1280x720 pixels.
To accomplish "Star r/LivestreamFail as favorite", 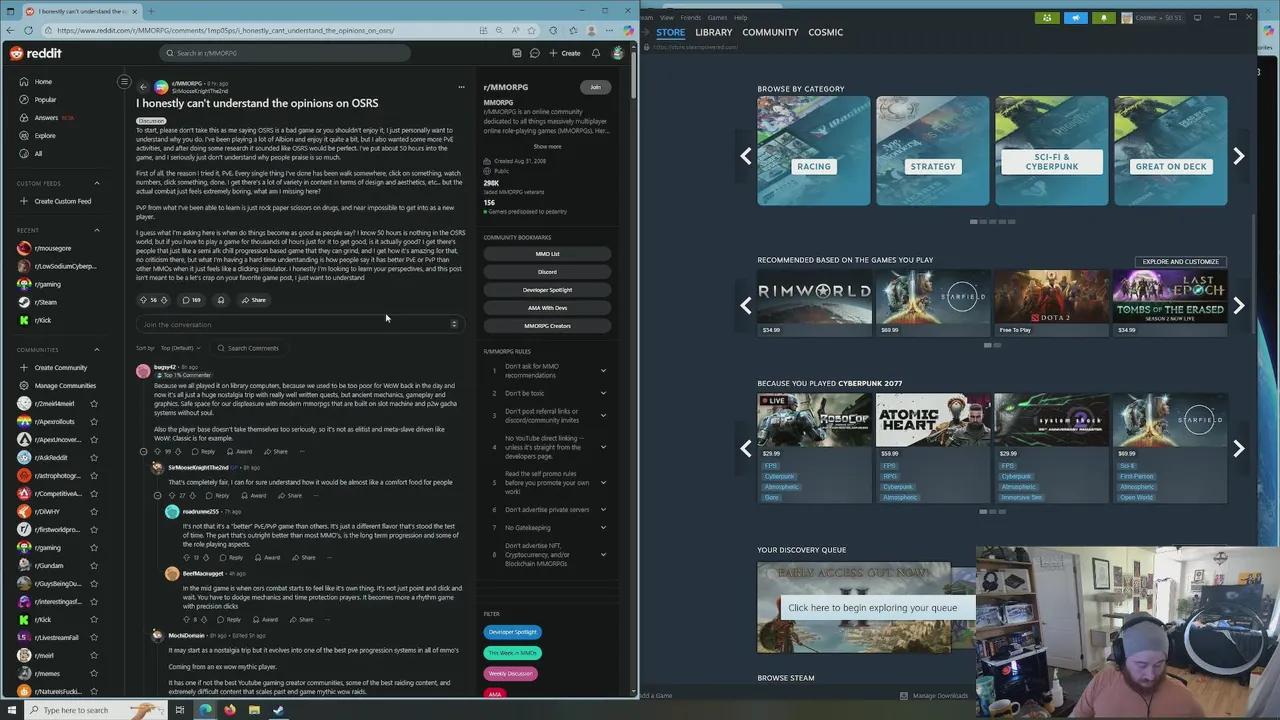I will 94,638.
